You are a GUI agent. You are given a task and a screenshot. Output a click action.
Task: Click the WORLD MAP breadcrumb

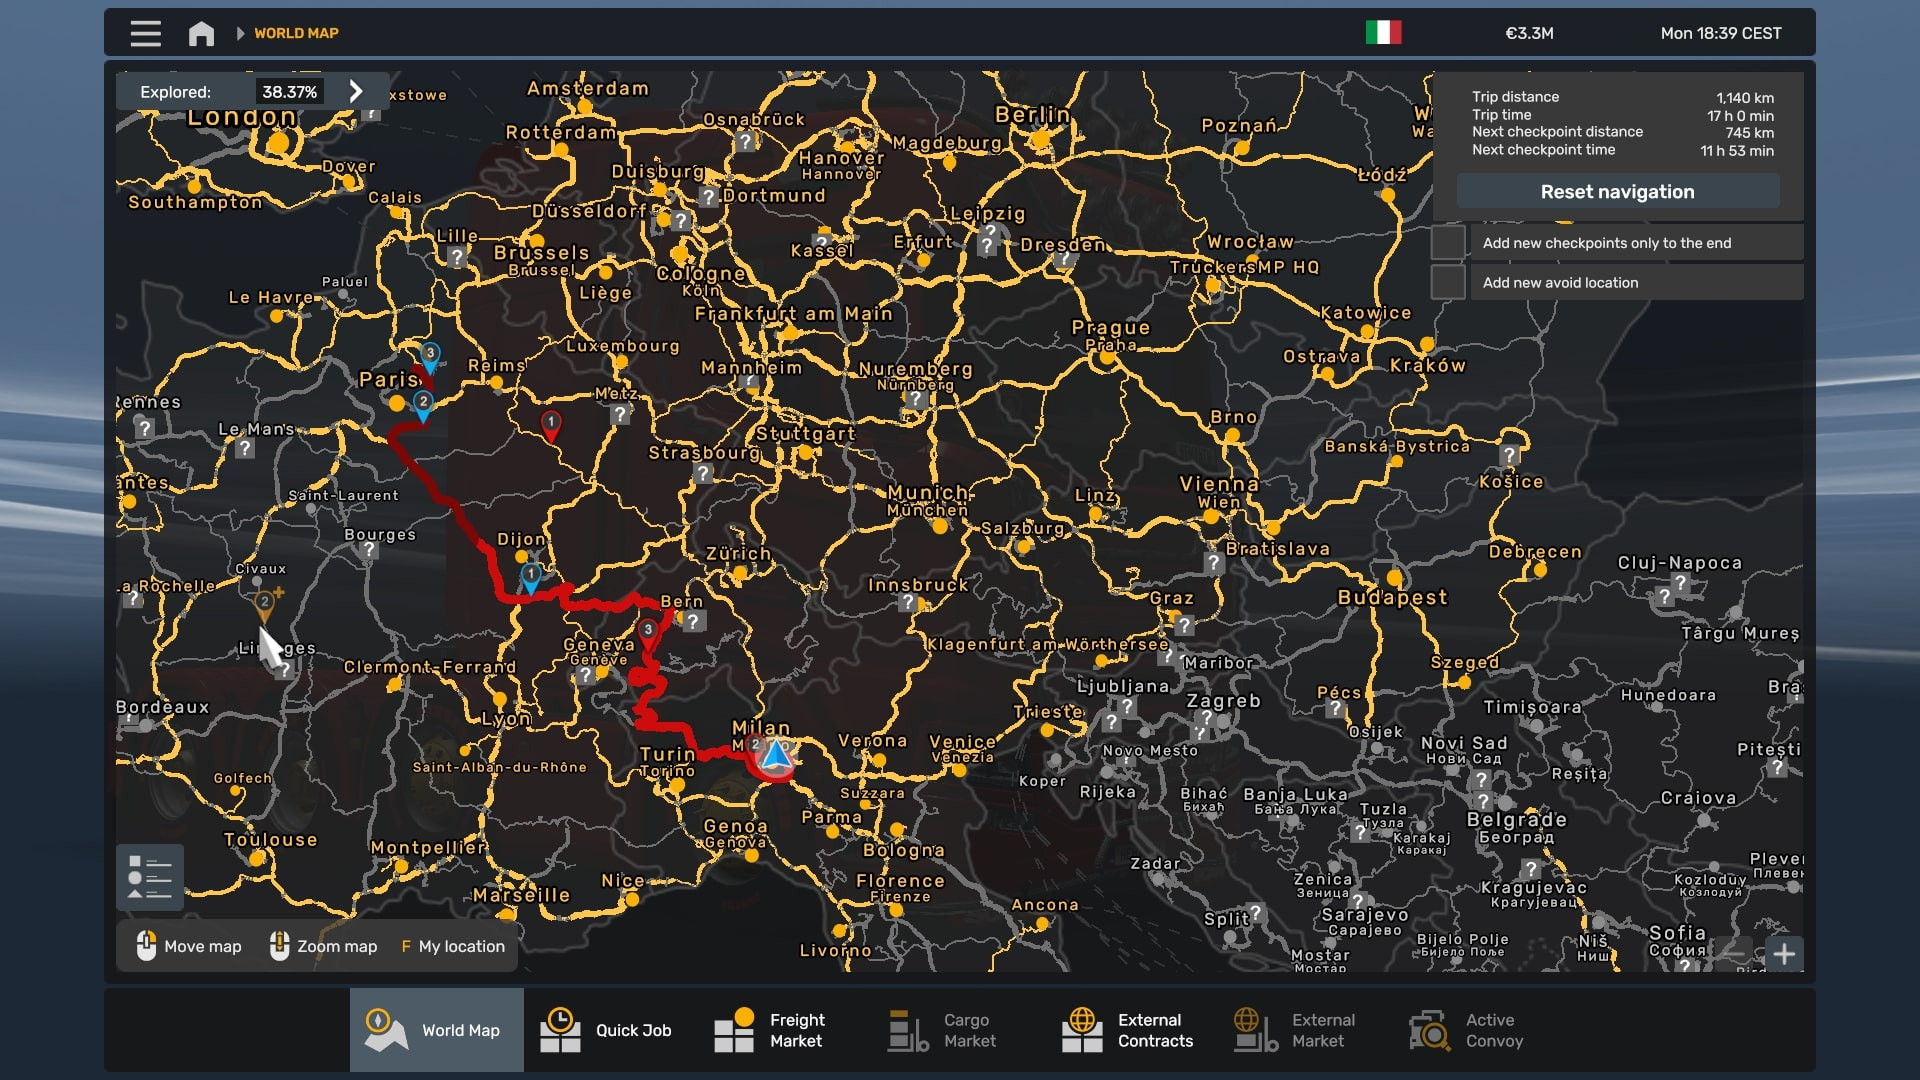click(x=296, y=33)
